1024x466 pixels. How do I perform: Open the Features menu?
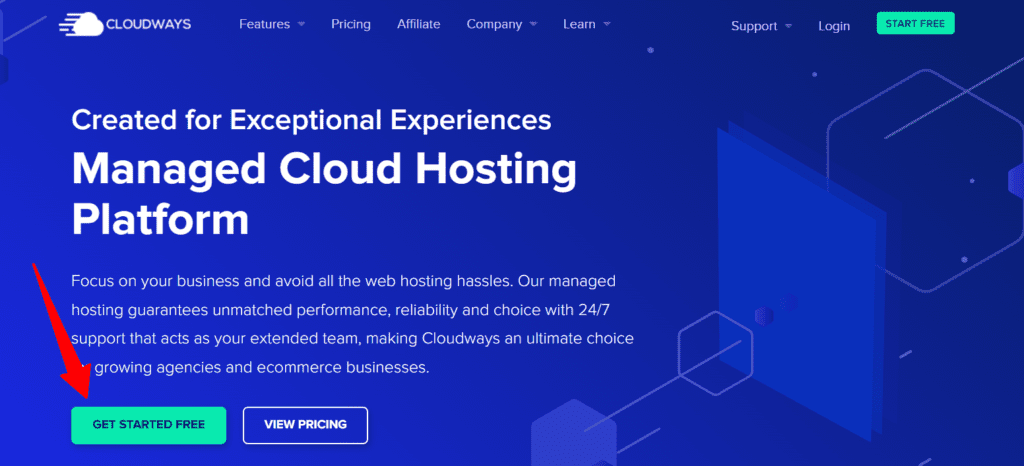click(x=264, y=24)
